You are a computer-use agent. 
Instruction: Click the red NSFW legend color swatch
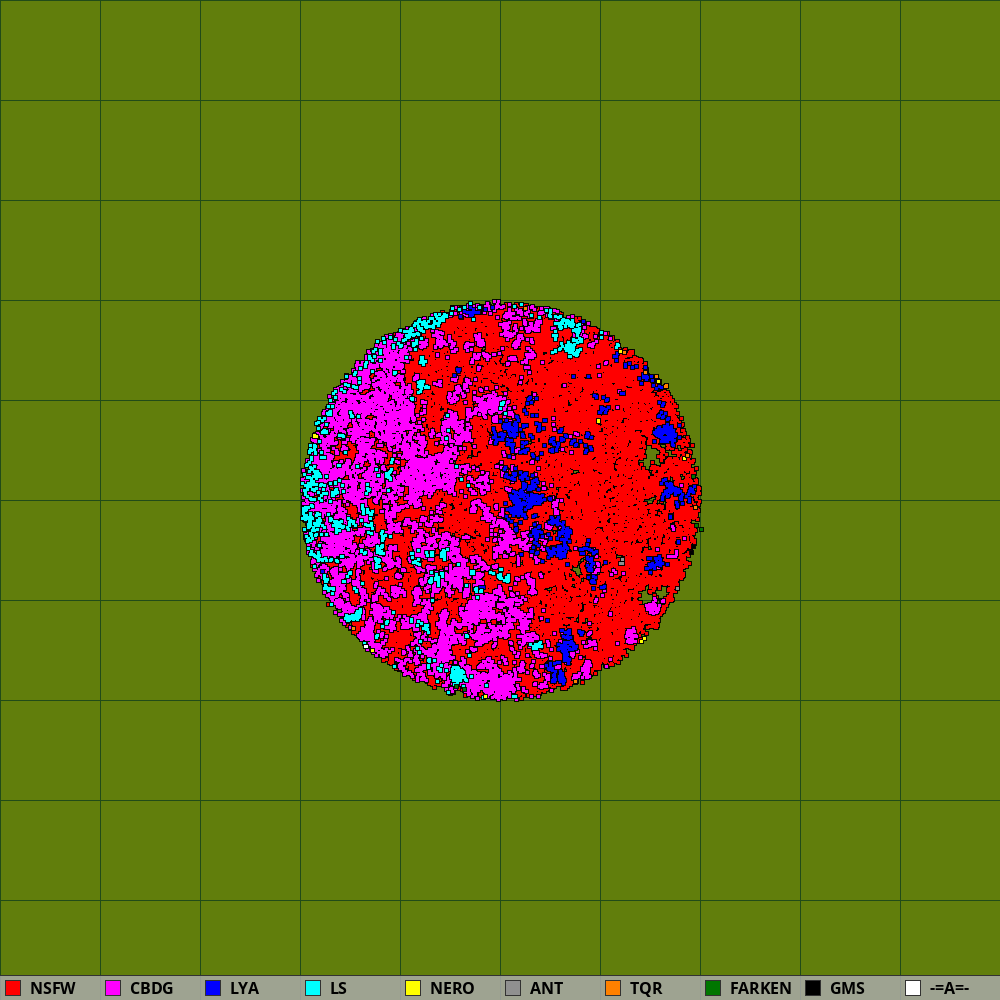[13, 988]
